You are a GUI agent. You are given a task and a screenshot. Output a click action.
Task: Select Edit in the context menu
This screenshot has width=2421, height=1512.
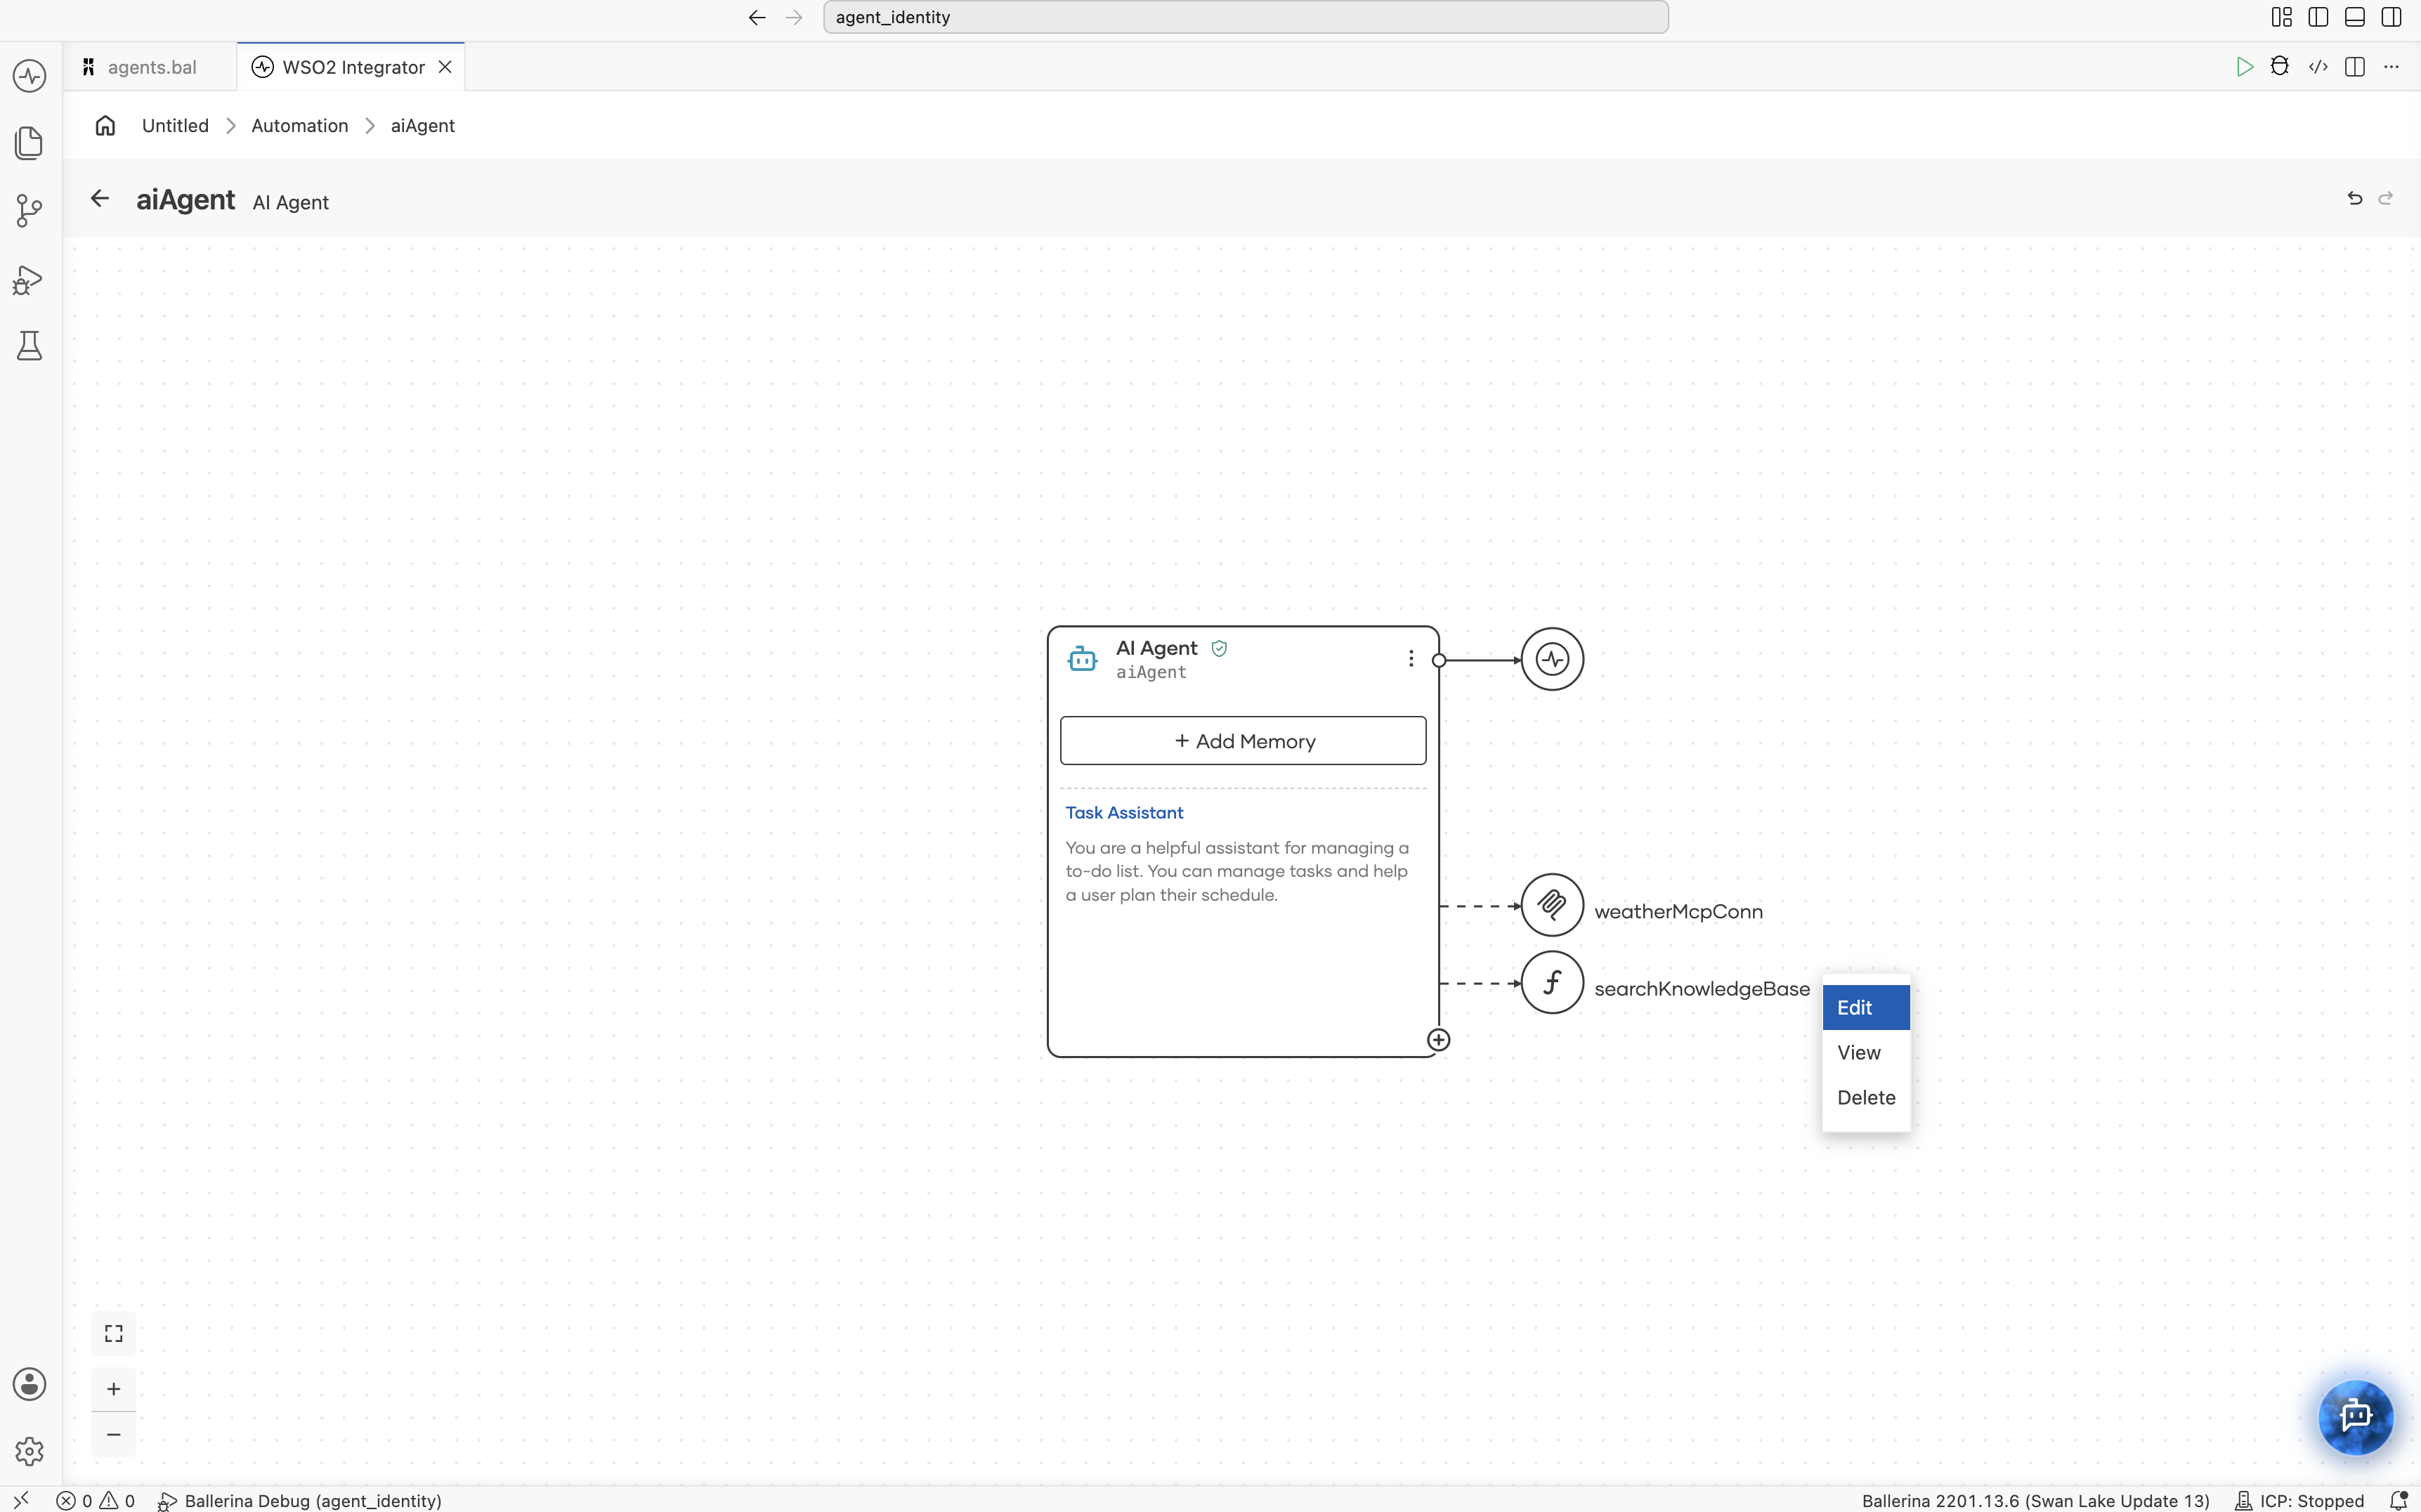(1866, 1007)
